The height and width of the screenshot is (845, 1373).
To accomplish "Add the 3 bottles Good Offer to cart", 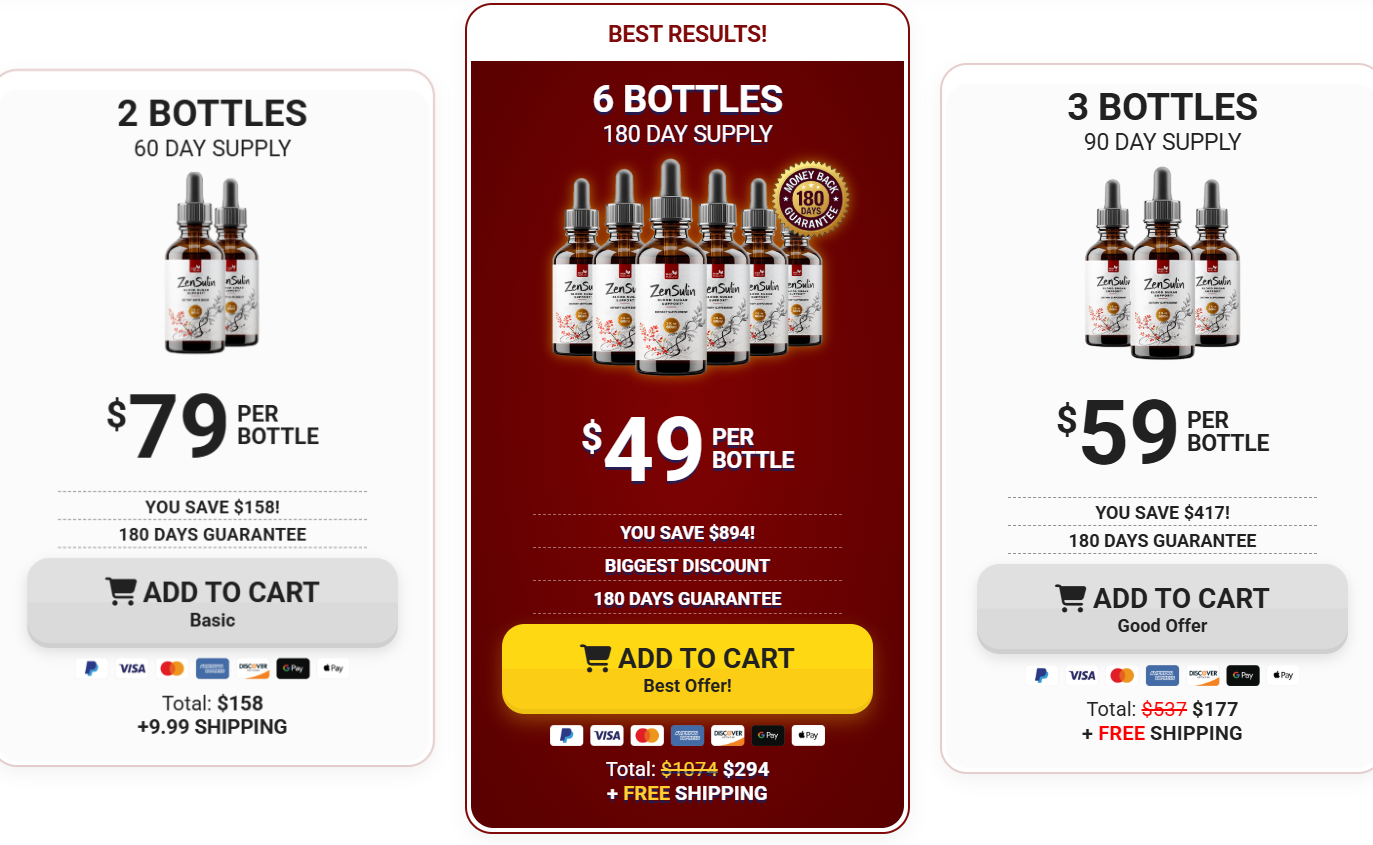I will (x=1162, y=609).
